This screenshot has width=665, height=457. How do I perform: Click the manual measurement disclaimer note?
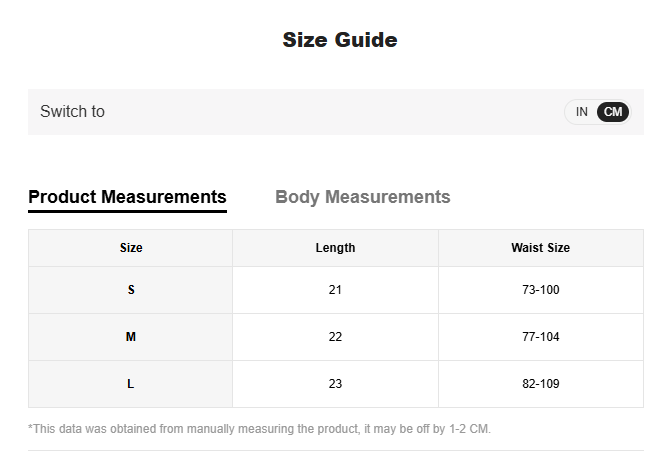(x=260, y=429)
